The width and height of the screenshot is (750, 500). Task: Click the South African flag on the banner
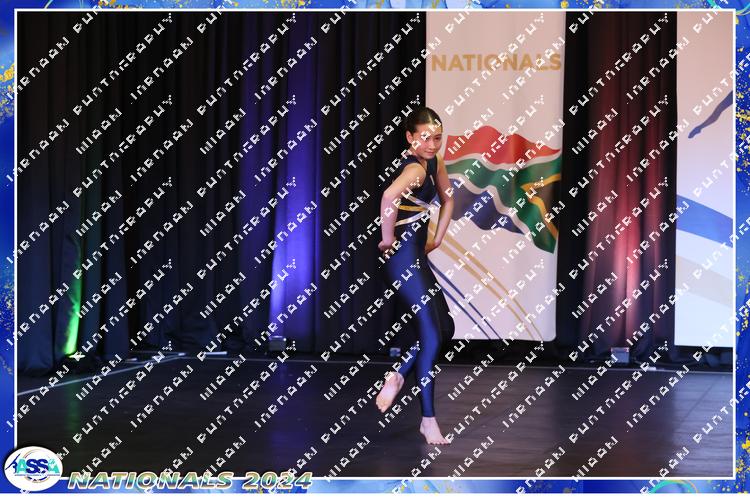pyautogui.click(x=503, y=189)
